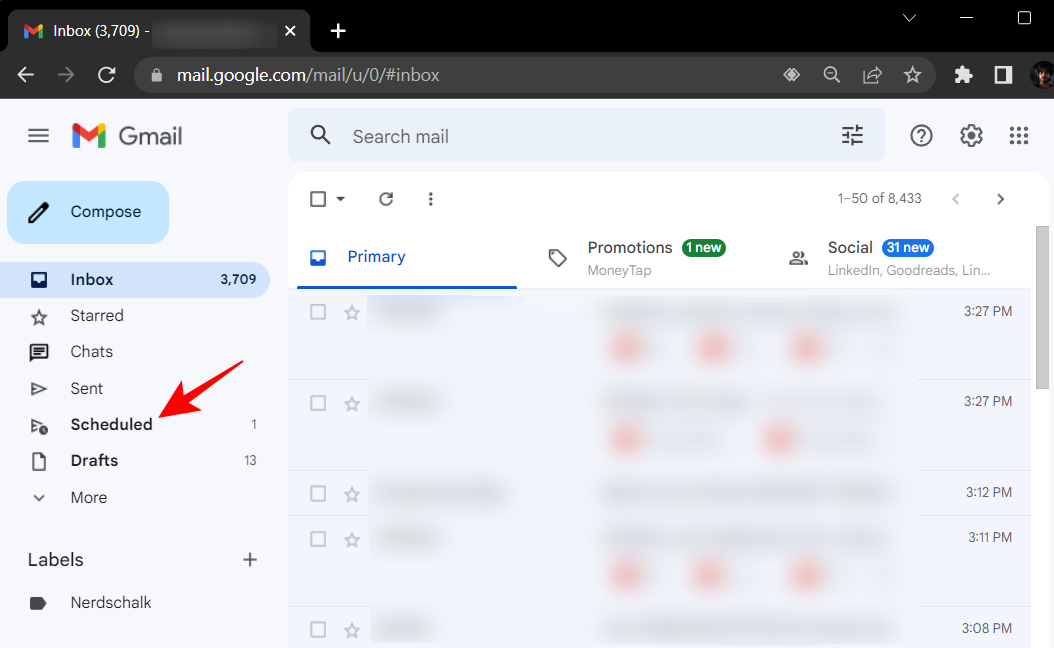Select the 3:12 PM email checkbox

(318, 493)
